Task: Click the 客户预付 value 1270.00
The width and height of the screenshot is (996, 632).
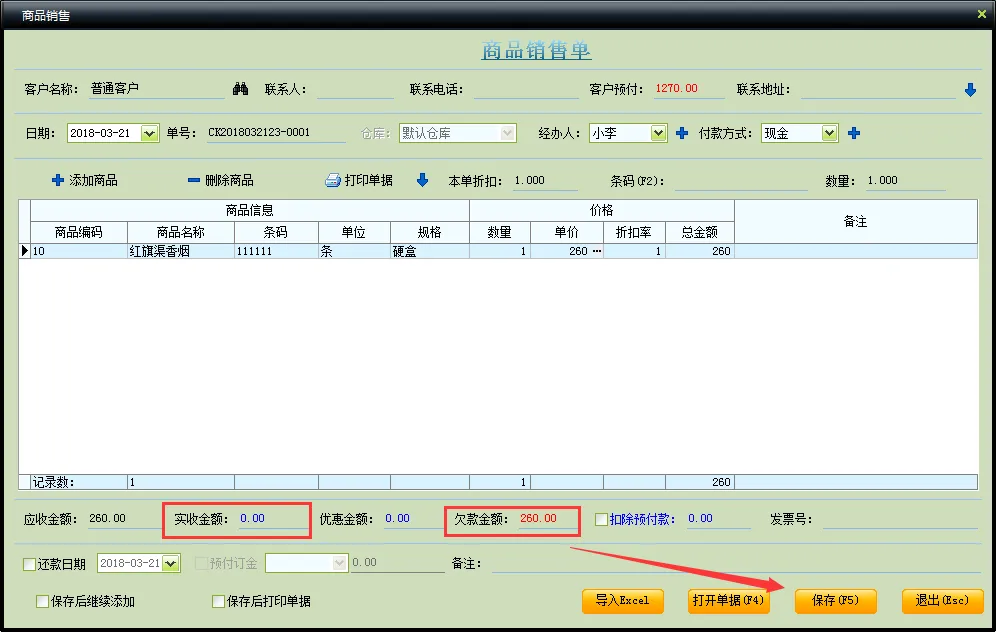Action: 676,88
